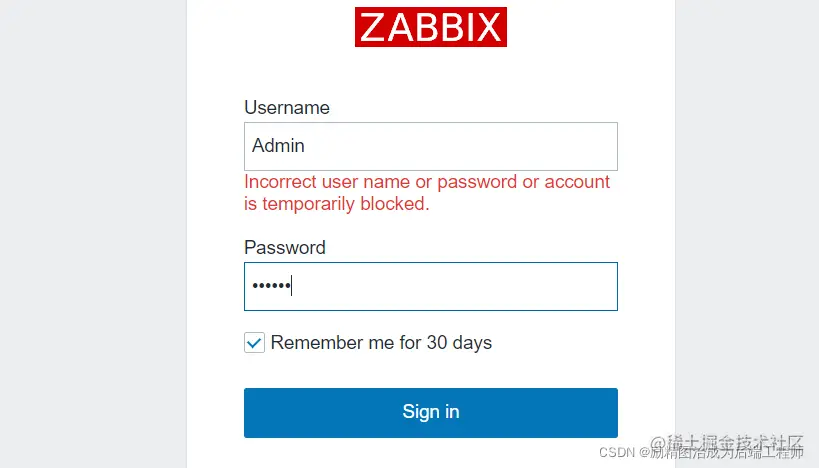This screenshot has width=819, height=468.
Task: Click the blue checkmark icon
Action: click(254, 343)
